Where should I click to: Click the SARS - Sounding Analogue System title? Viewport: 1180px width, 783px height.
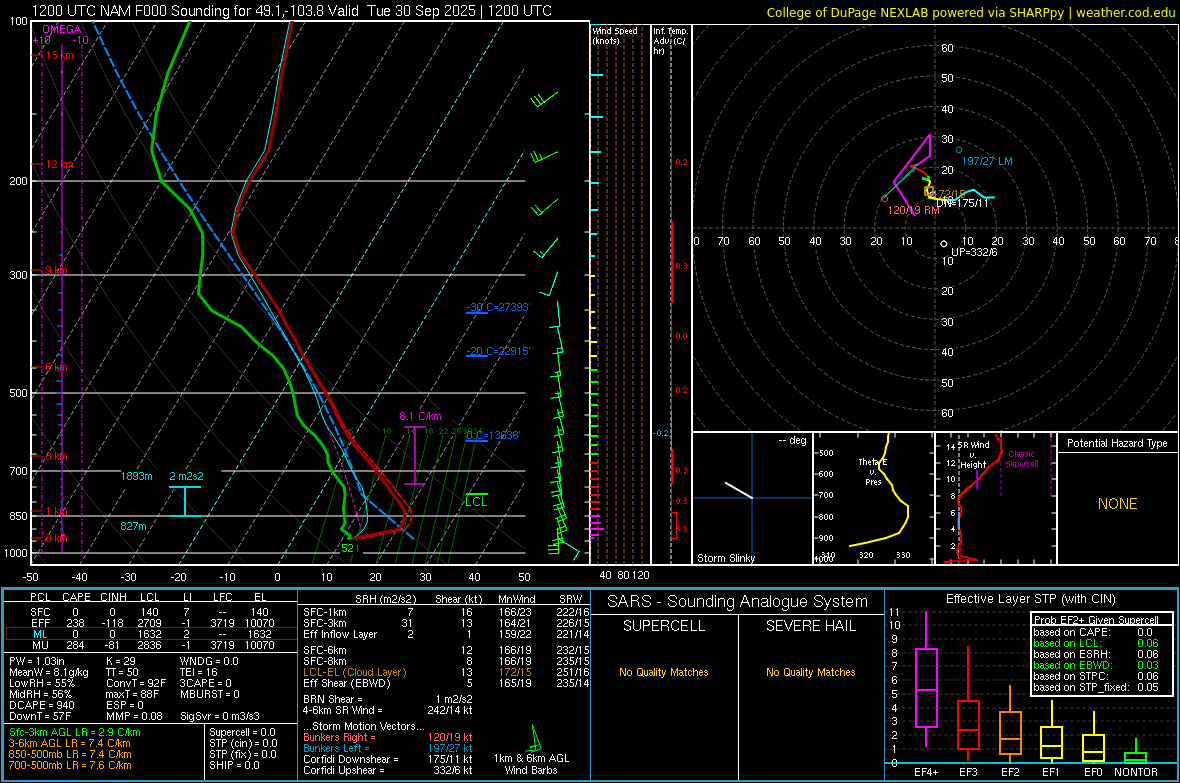pyautogui.click(x=738, y=602)
